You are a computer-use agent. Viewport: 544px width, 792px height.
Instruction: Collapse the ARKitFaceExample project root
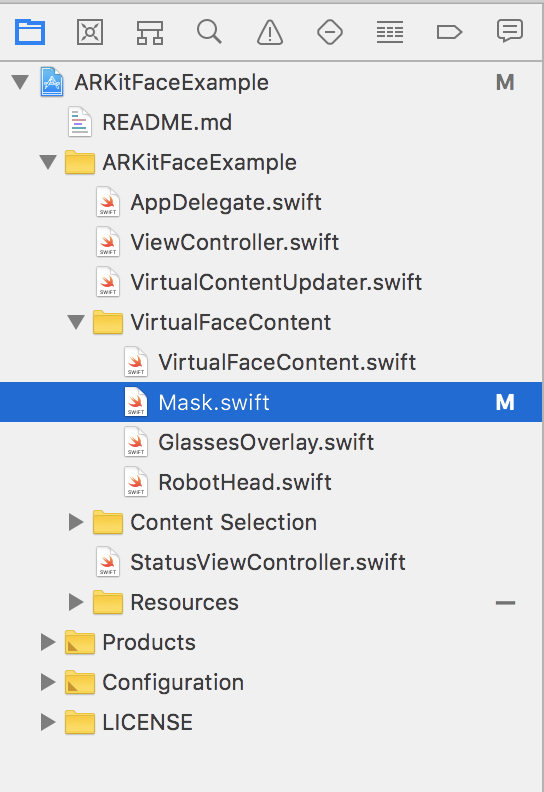tap(20, 82)
